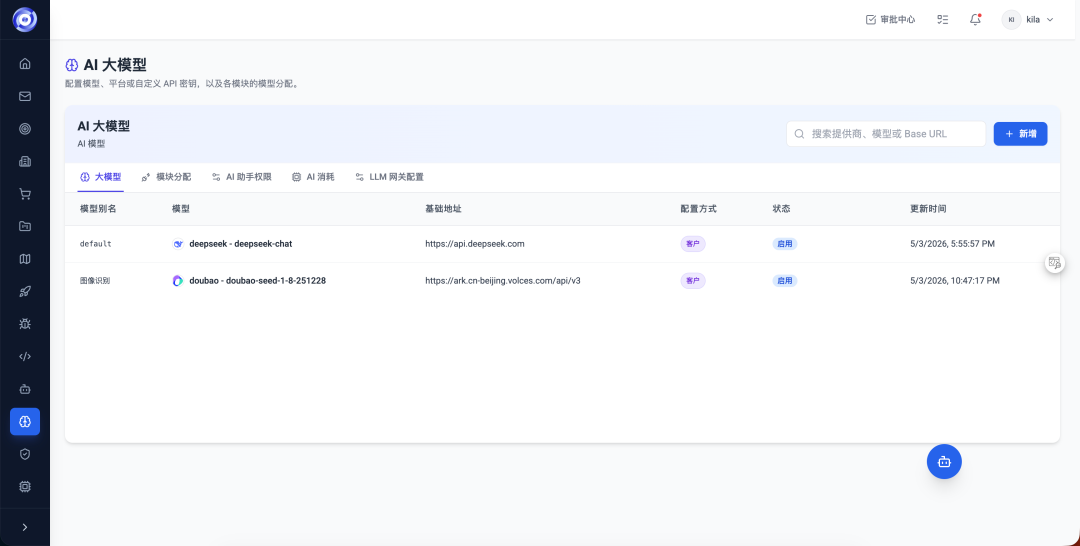Open the mail envelope sidebar icon
Image resolution: width=1080 pixels, height=546 pixels.
(25, 96)
